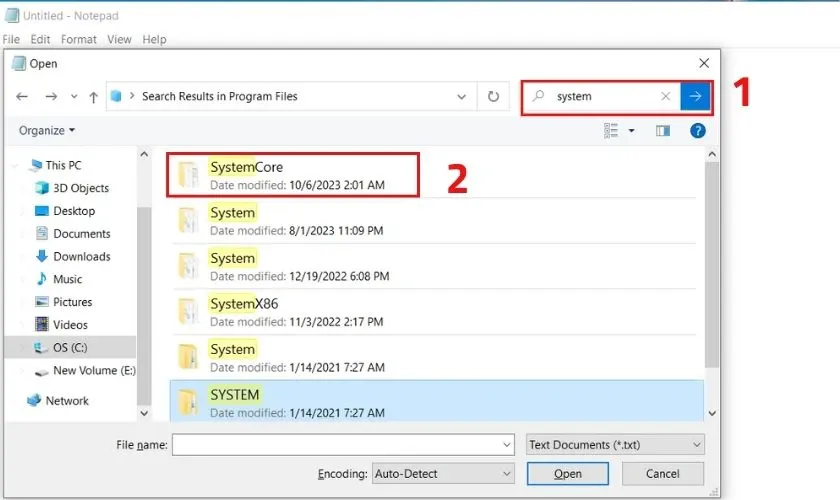
Task: Expand address bar history dropdown
Action: (461, 97)
